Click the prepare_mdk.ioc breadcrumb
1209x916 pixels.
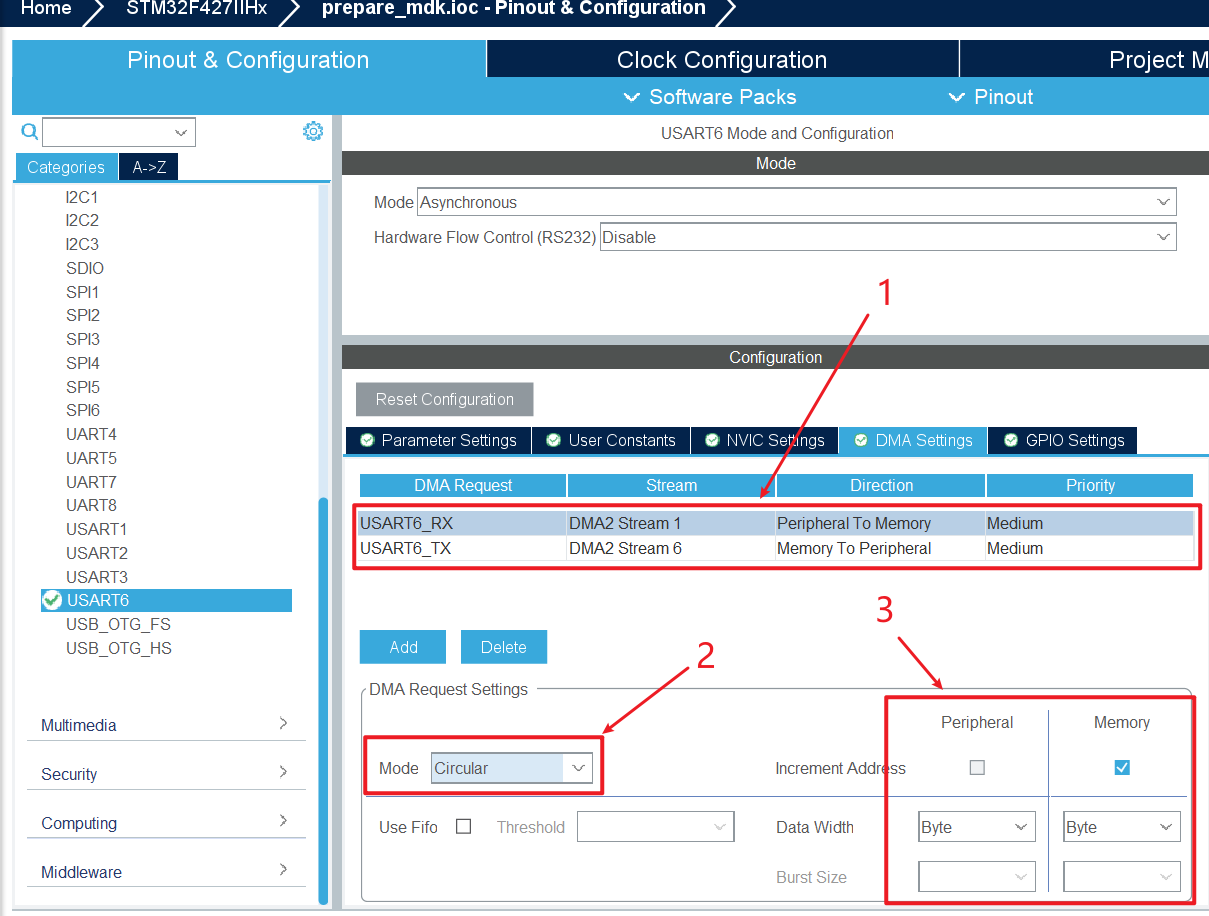coord(513,9)
